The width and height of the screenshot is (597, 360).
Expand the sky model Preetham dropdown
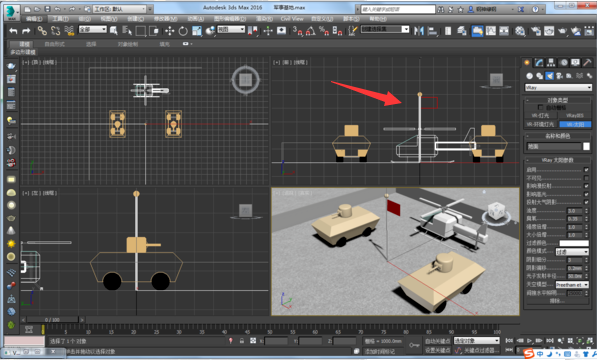[572, 285]
